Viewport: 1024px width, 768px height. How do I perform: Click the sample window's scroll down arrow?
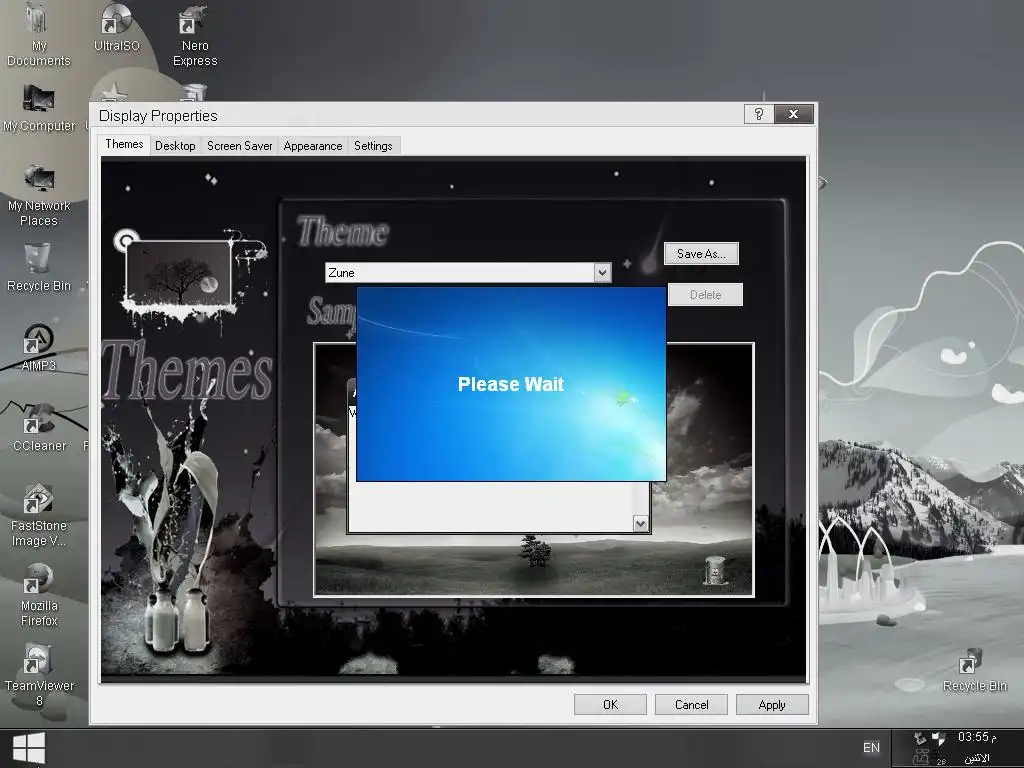click(641, 523)
